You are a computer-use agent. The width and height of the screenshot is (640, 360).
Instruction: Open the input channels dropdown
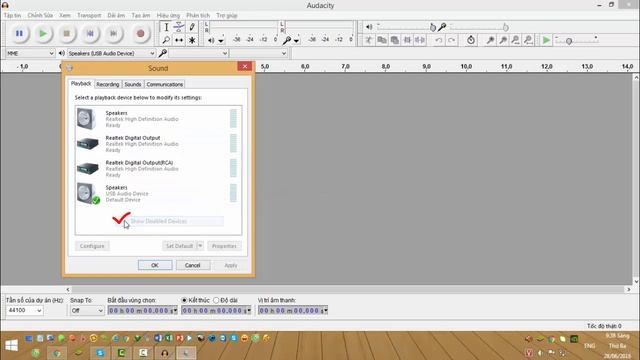tap(258, 53)
